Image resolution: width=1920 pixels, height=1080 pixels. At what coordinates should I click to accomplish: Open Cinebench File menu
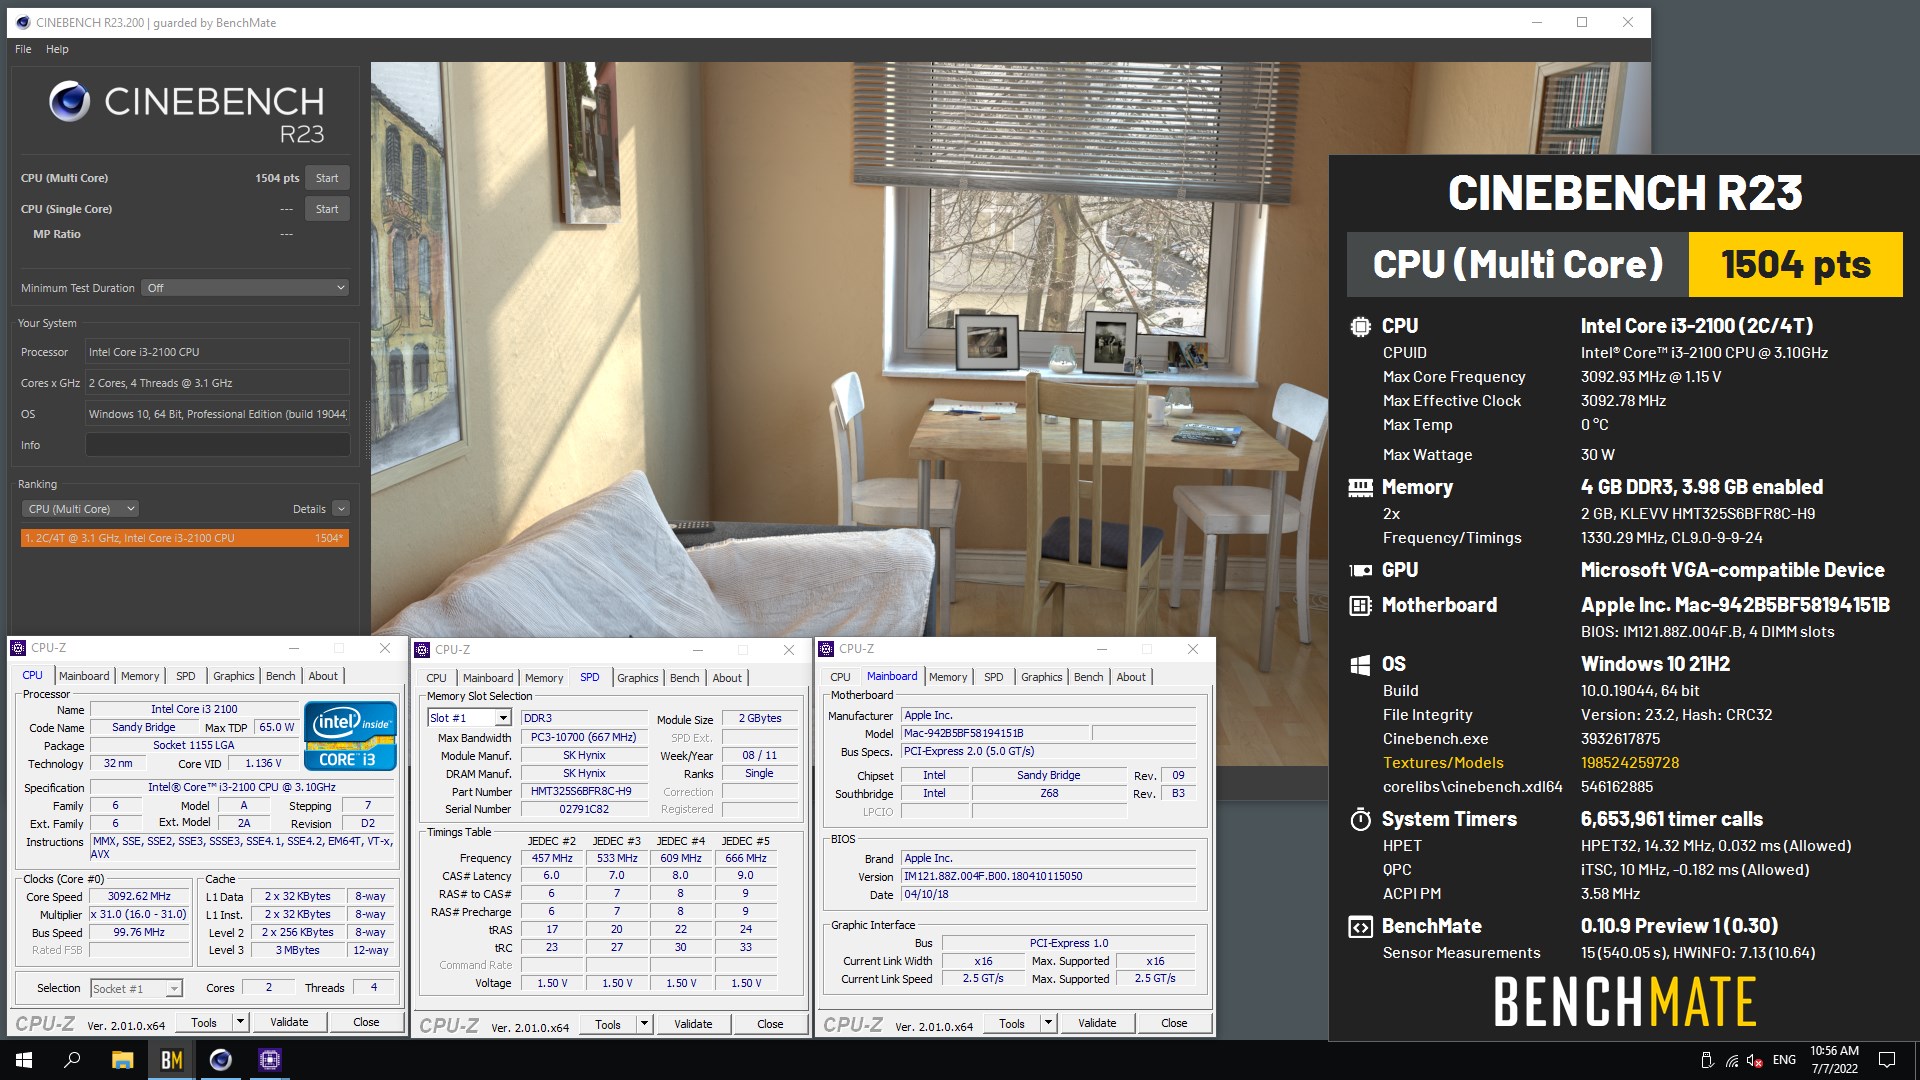(23, 49)
